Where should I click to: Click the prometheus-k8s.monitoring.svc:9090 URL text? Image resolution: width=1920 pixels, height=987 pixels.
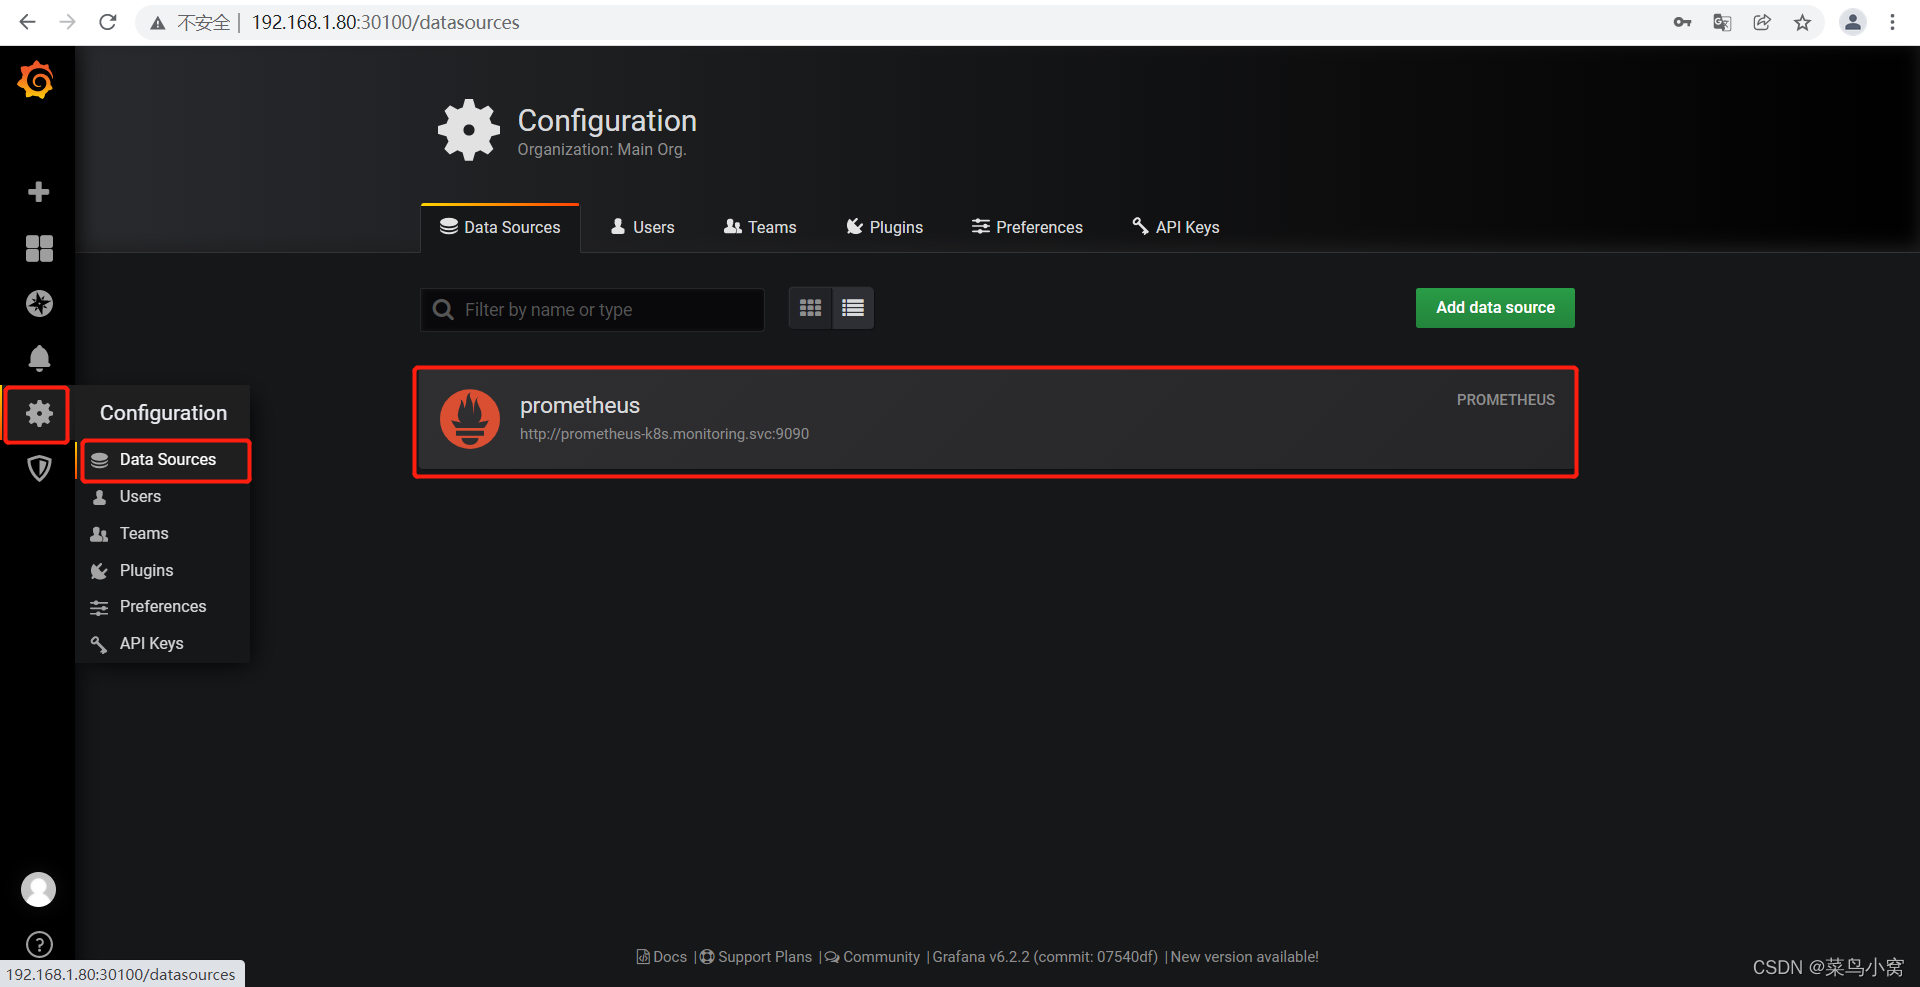tap(664, 434)
